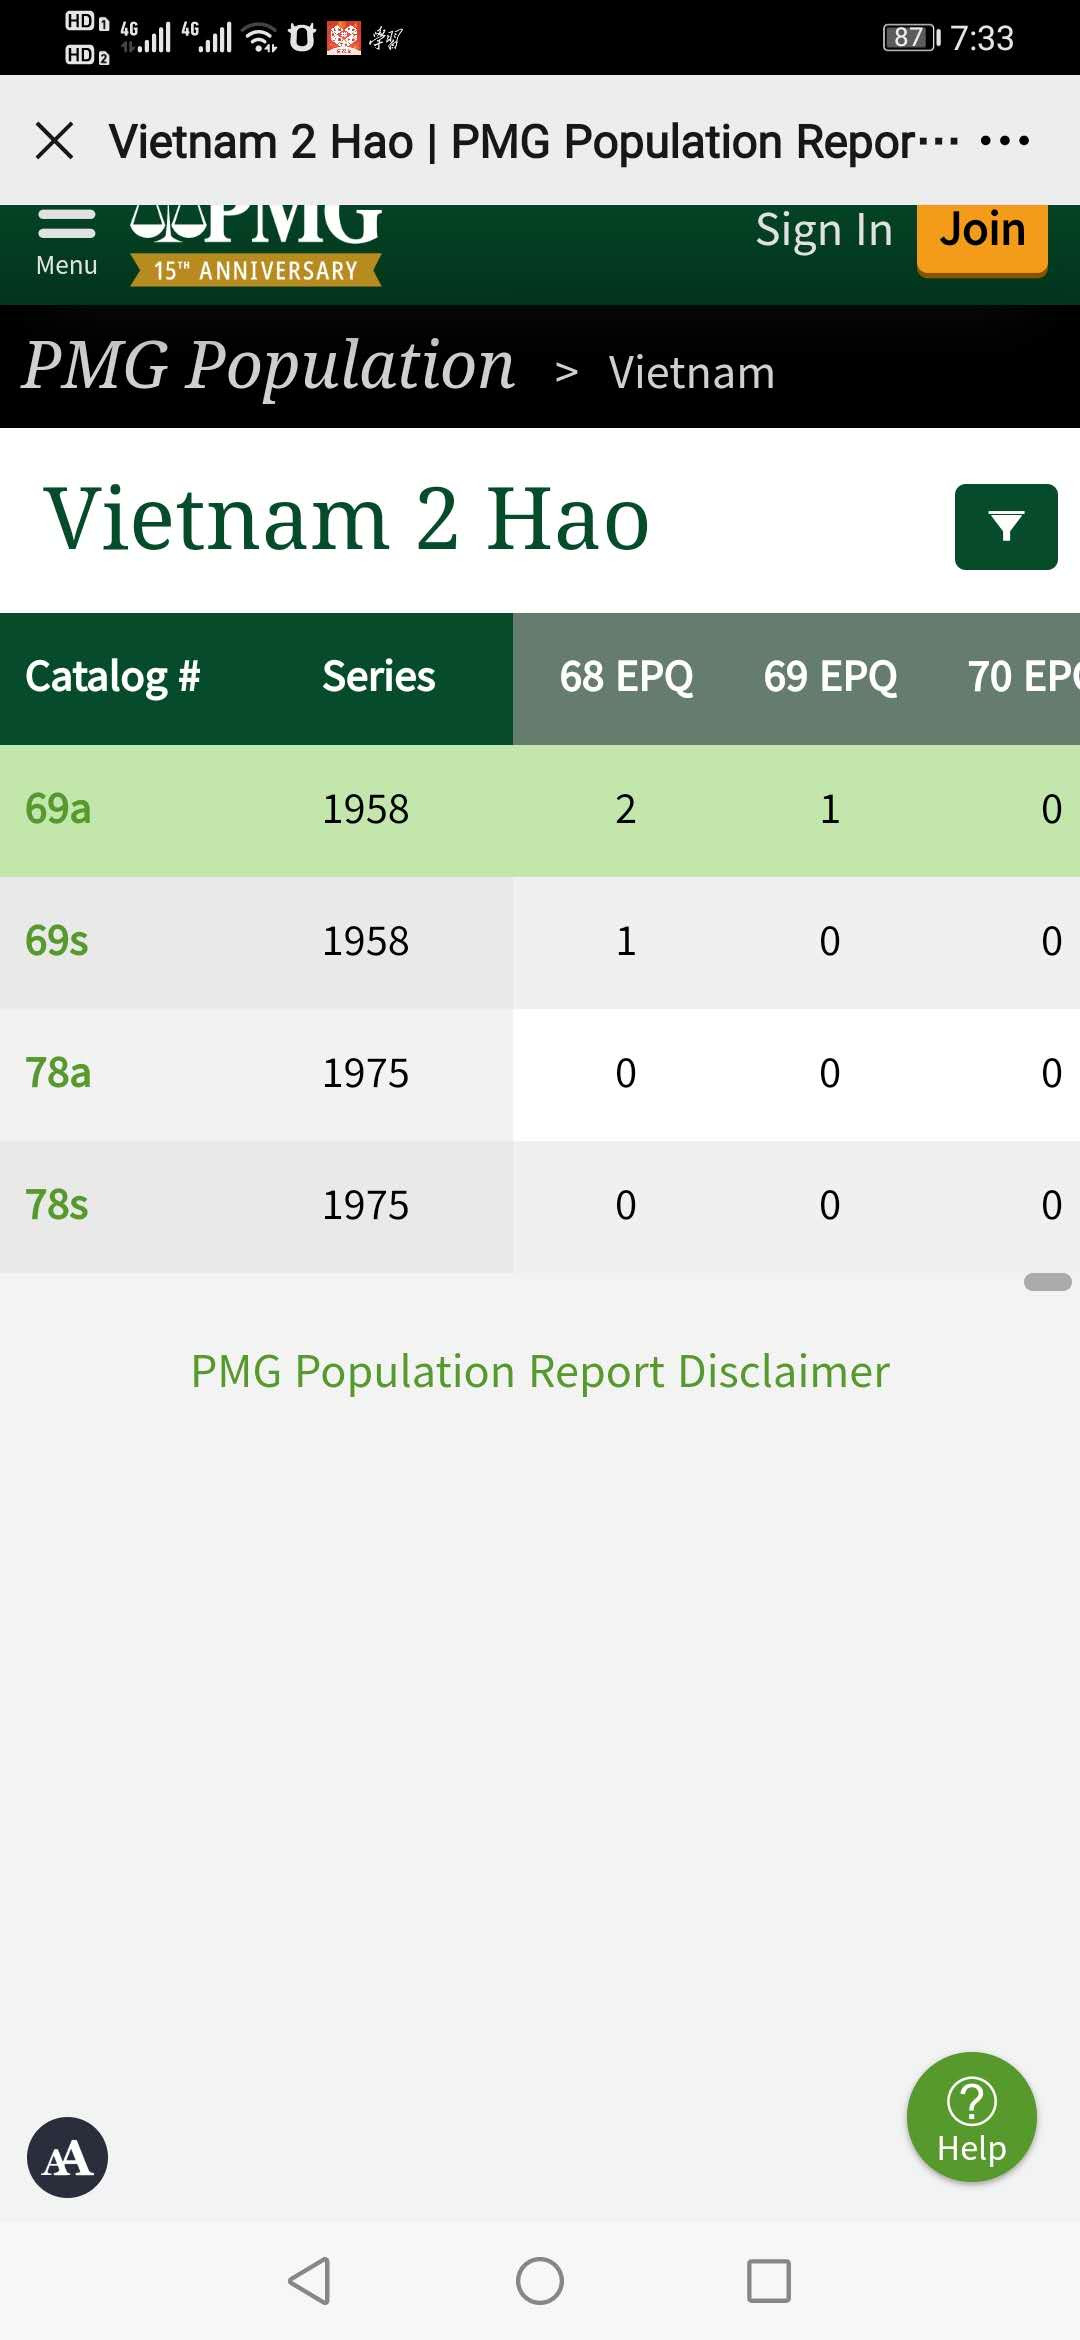Navigate to PMG Population breadcrumb

tap(268, 366)
